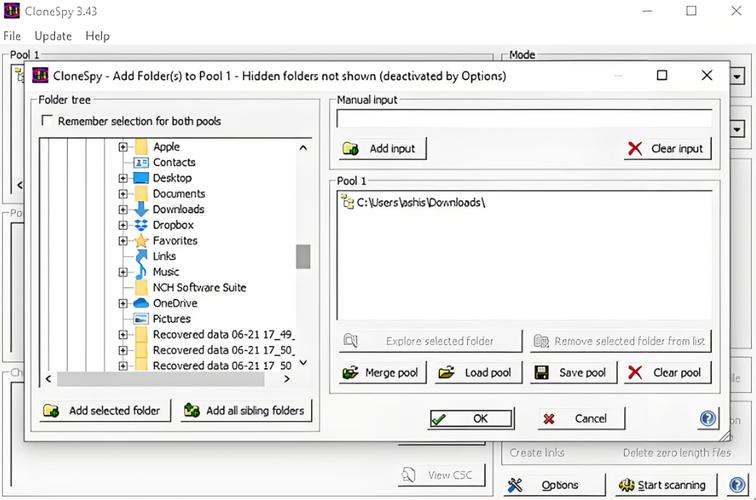Image resolution: width=756 pixels, height=500 pixels.
Task: Expand Recovered data 06-21 17_49_ node
Action: pyautogui.click(x=123, y=335)
